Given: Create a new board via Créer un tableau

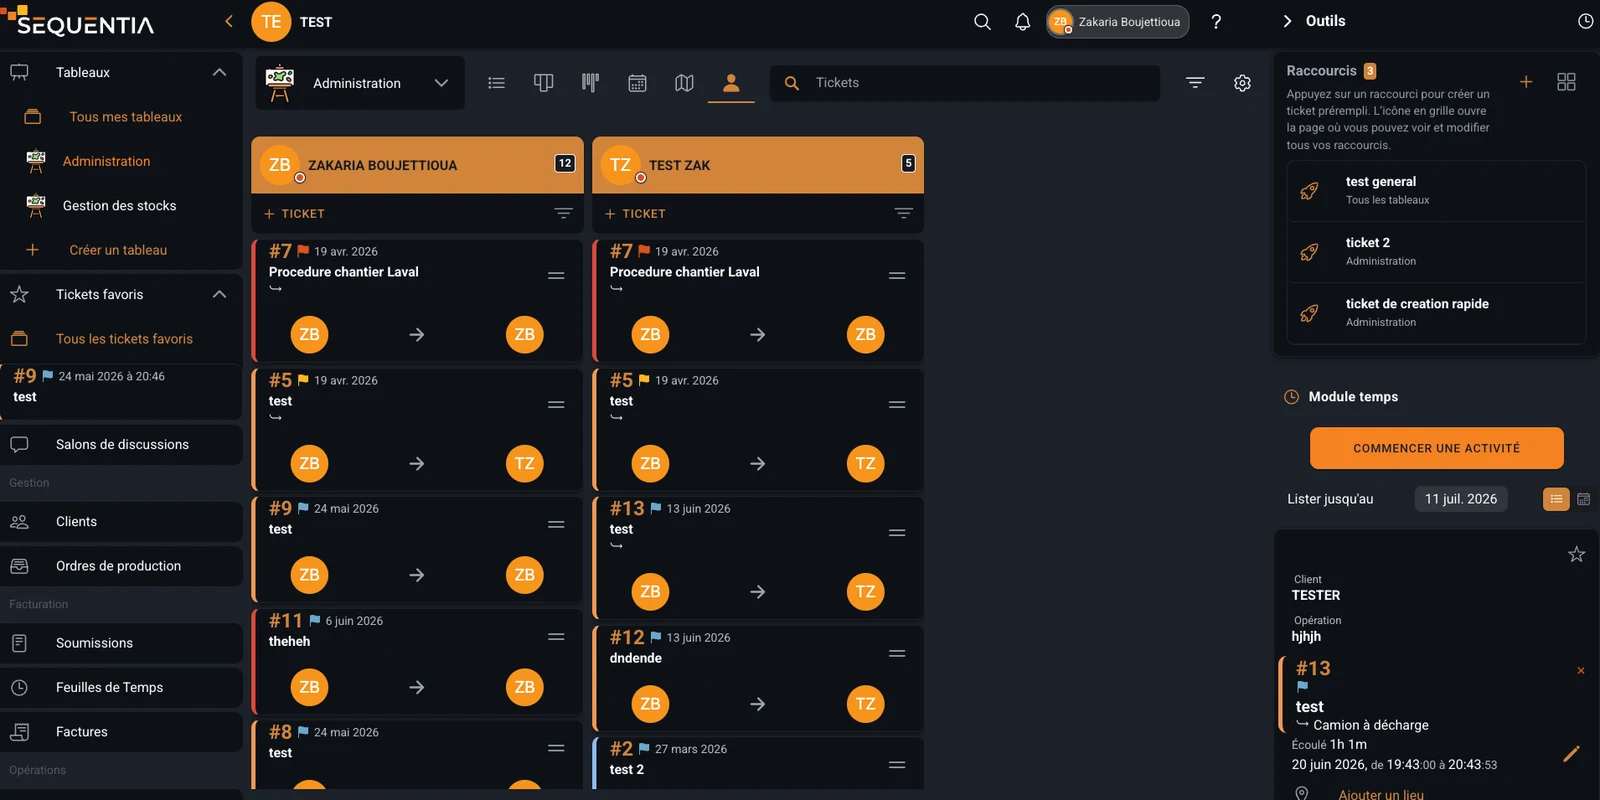Looking at the screenshot, I should pyautogui.click(x=118, y=250).
